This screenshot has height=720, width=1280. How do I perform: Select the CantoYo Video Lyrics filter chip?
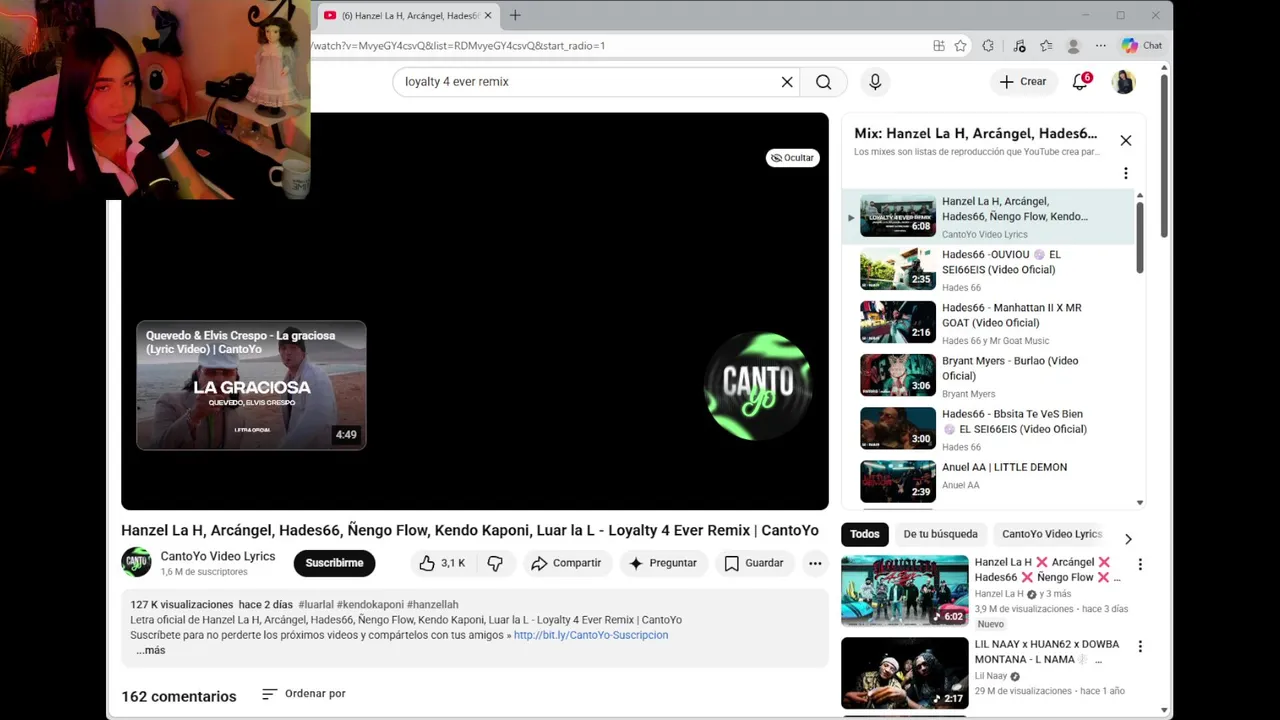[1051, 534]
